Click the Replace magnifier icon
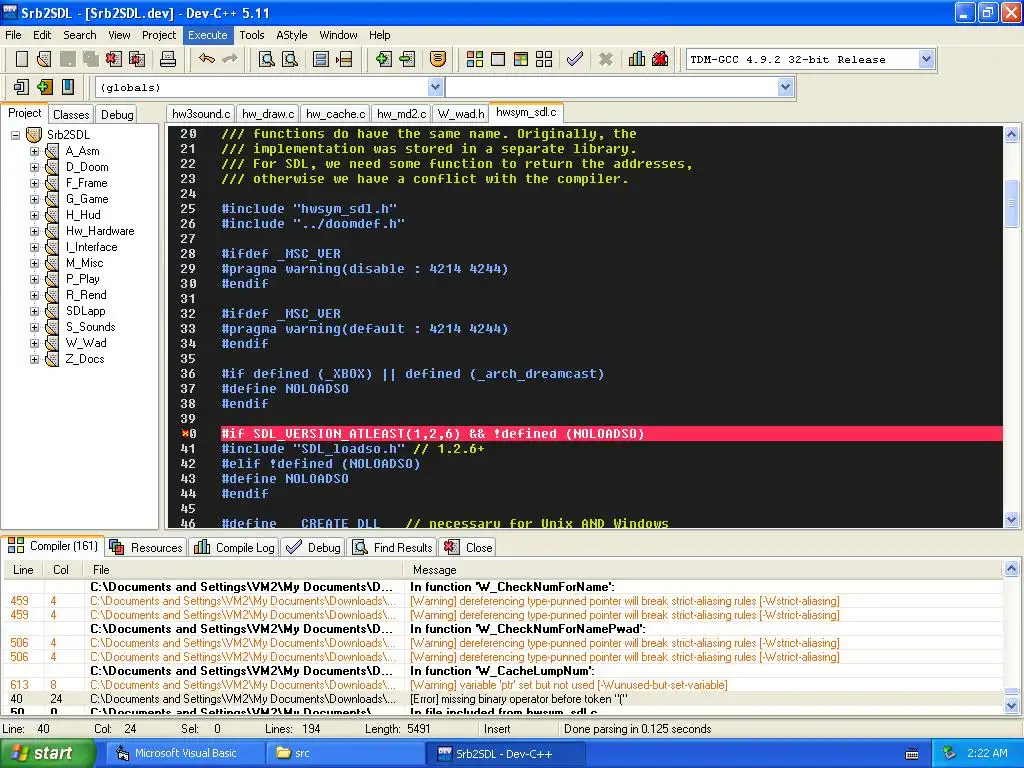Viewport: 1024px width, 768px height. tap(289, 59)
